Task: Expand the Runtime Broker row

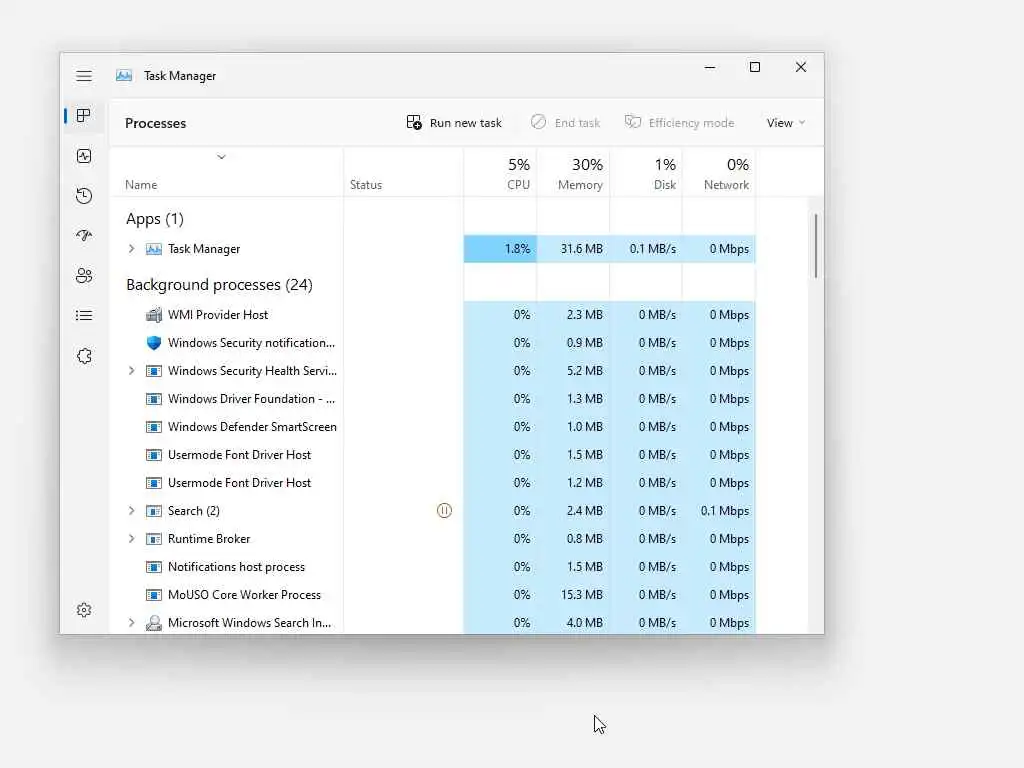Action: [x=131, y=539]
